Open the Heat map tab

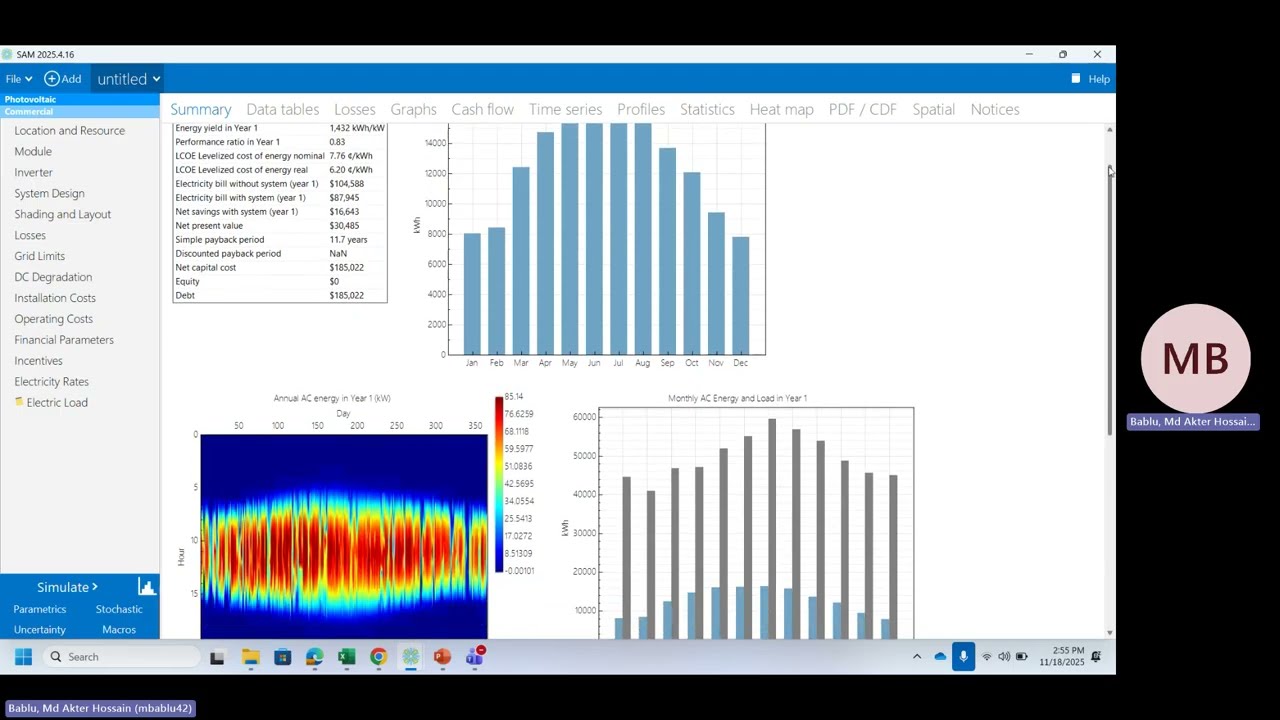[x=782, y=109]
